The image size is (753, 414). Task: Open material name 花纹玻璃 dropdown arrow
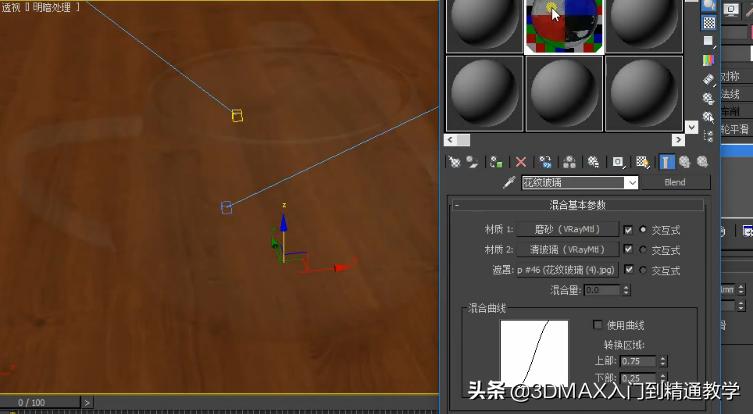point(632,183)
